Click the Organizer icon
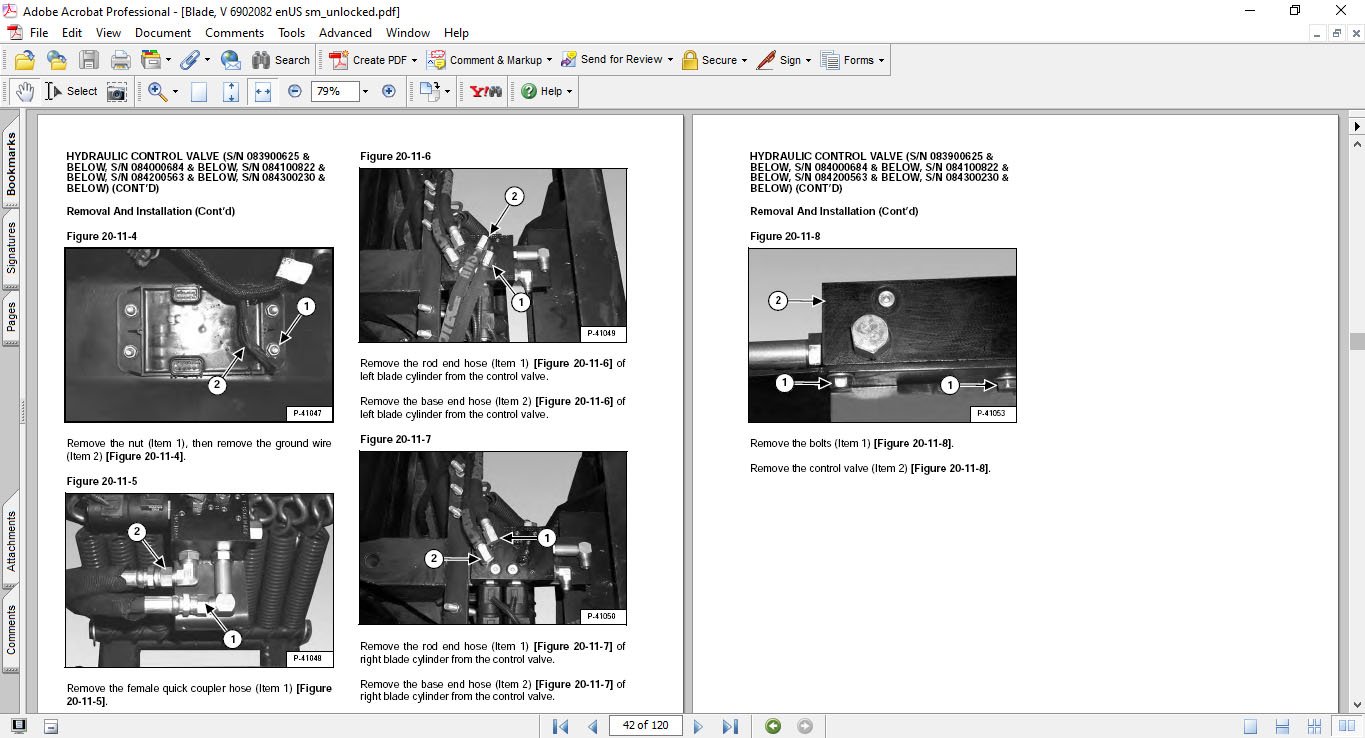The height and width of the screenshot is (738, 1365). coord(151,60)
